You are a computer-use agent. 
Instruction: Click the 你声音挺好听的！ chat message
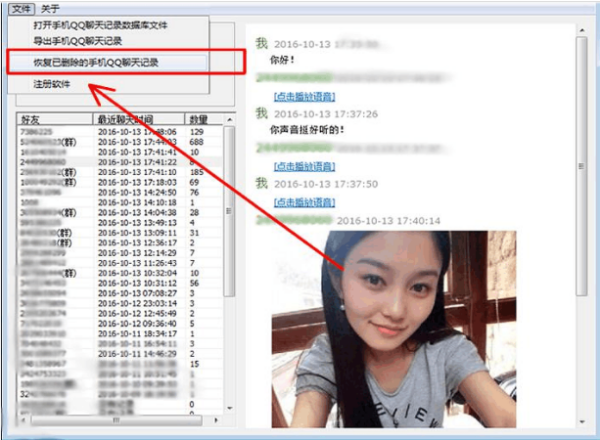[x=307, y=130]
